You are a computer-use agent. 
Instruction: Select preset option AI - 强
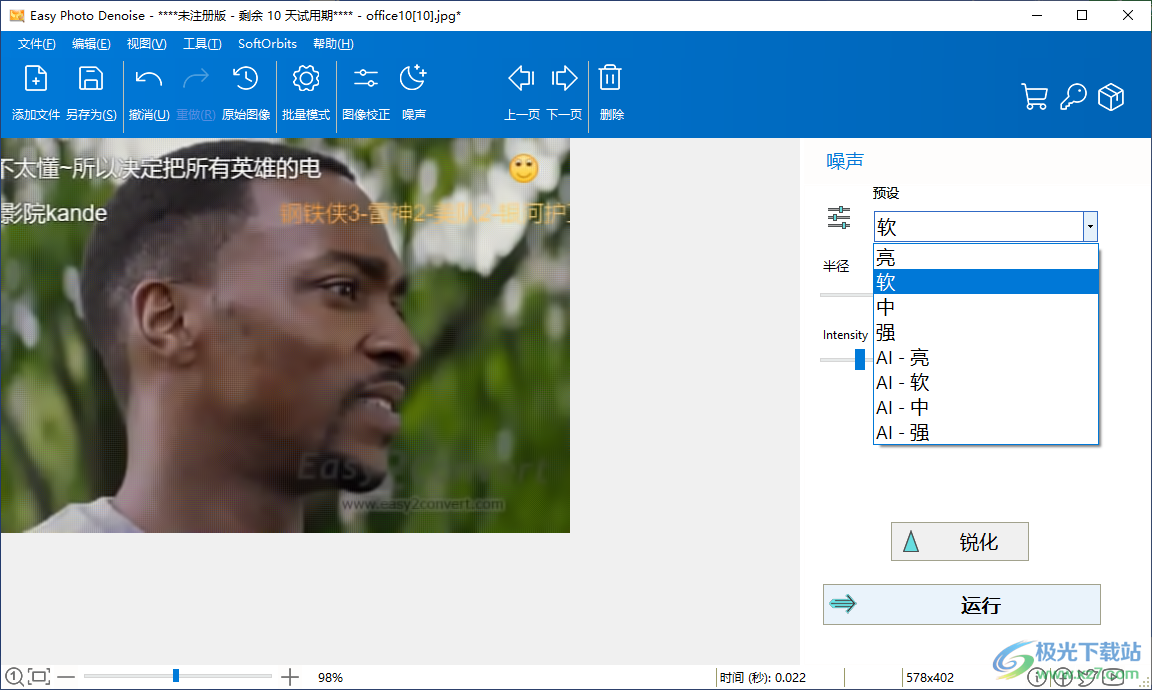(985, 432)
